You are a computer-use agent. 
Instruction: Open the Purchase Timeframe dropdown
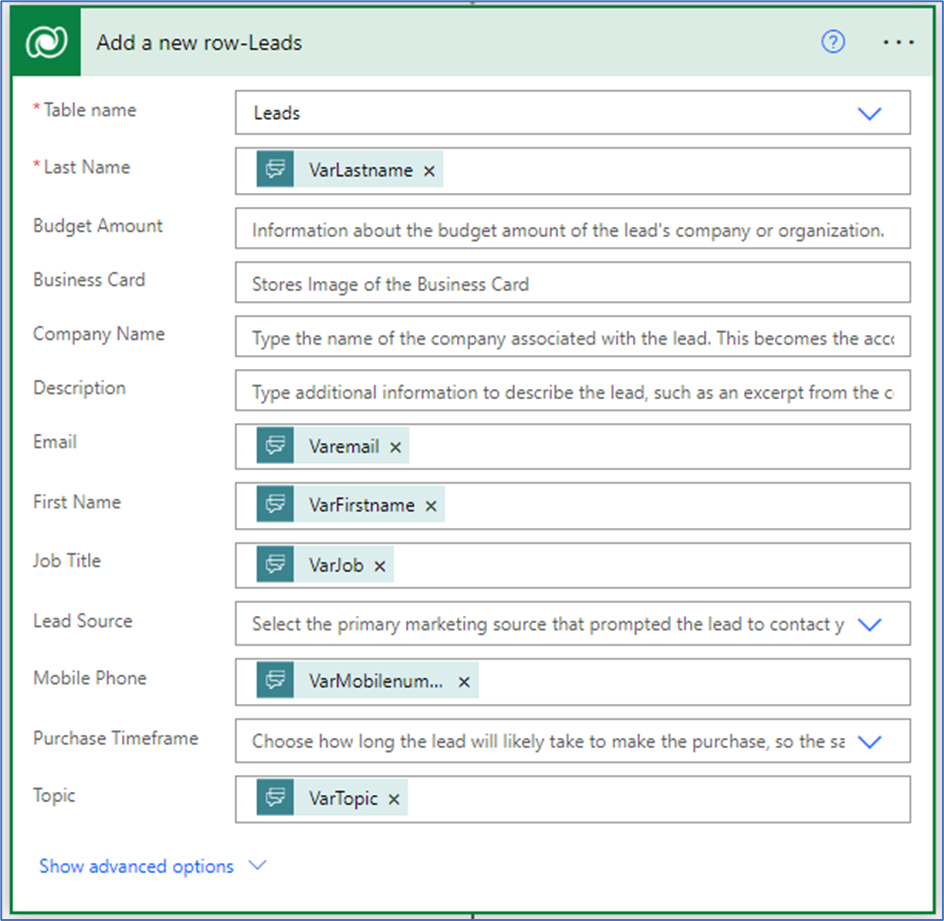click(x=869, y=741)
